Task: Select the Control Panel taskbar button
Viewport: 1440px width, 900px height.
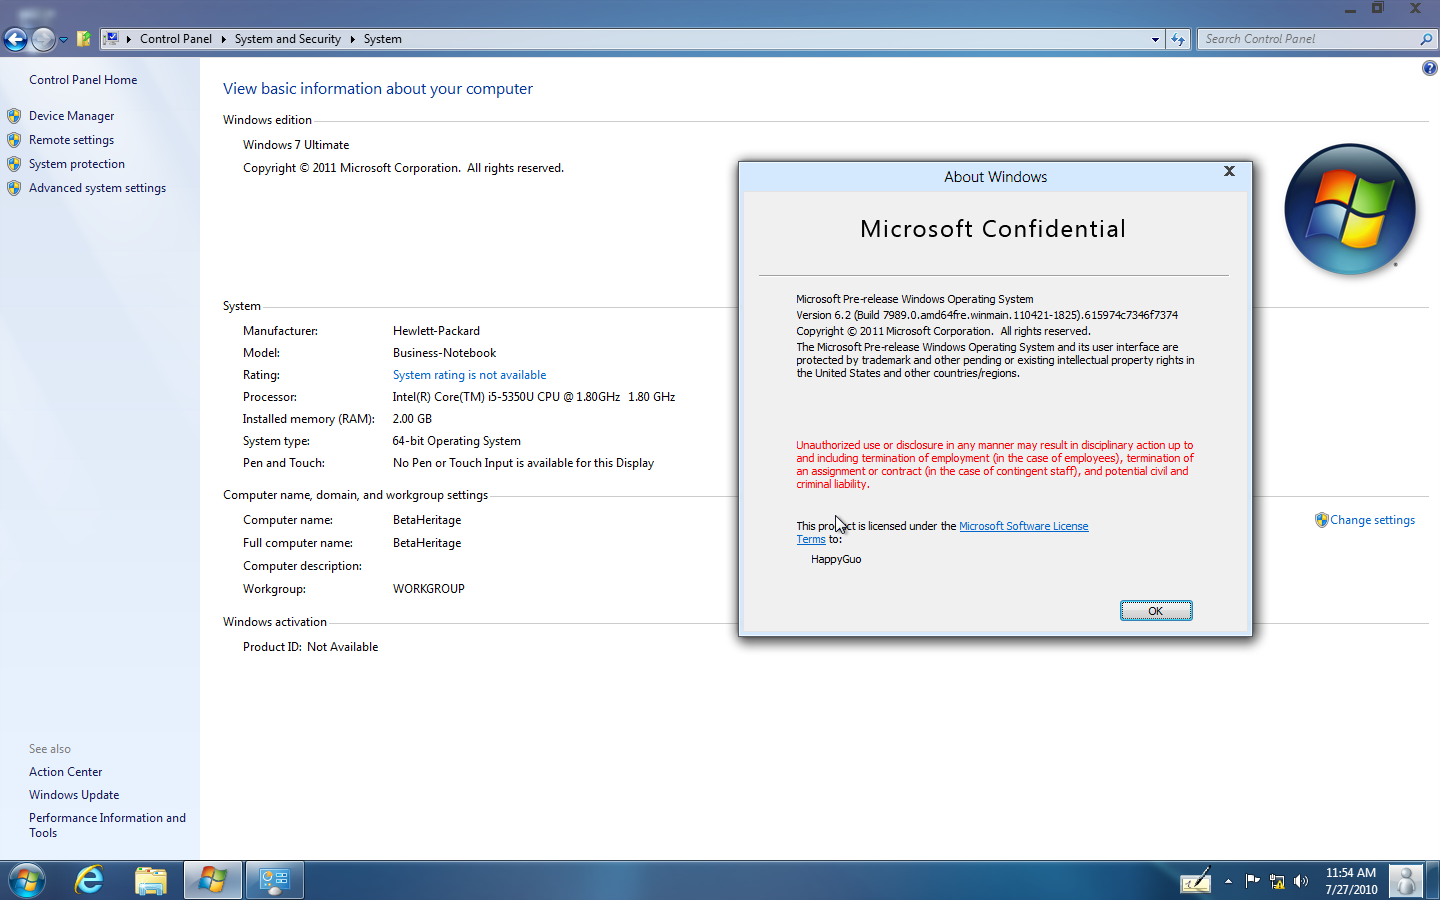Action: click(275, 881)
